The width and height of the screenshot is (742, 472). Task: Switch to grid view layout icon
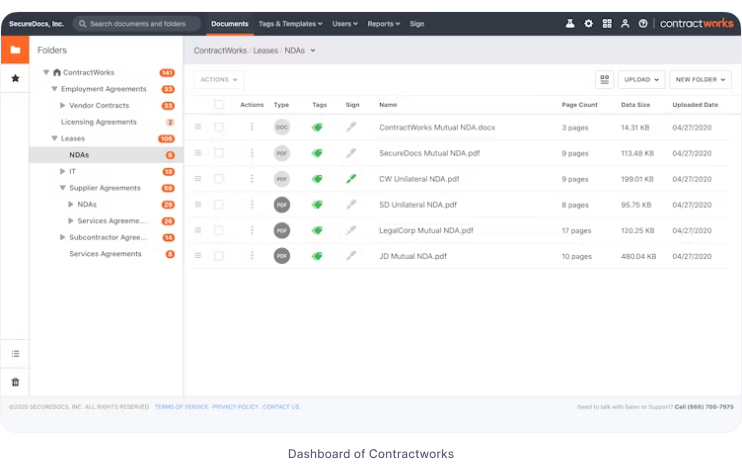click(x=604, y=79)
